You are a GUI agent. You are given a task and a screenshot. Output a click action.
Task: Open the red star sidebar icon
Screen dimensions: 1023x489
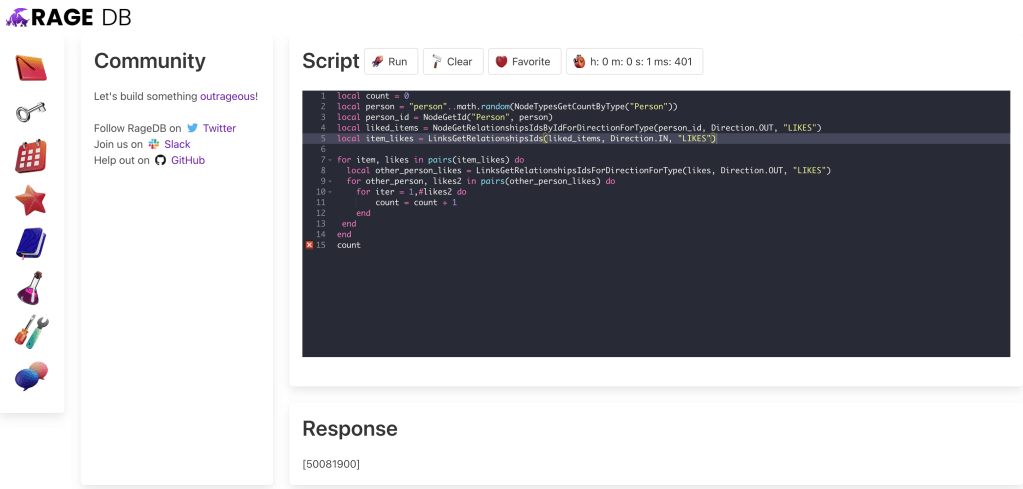[31, 200]
